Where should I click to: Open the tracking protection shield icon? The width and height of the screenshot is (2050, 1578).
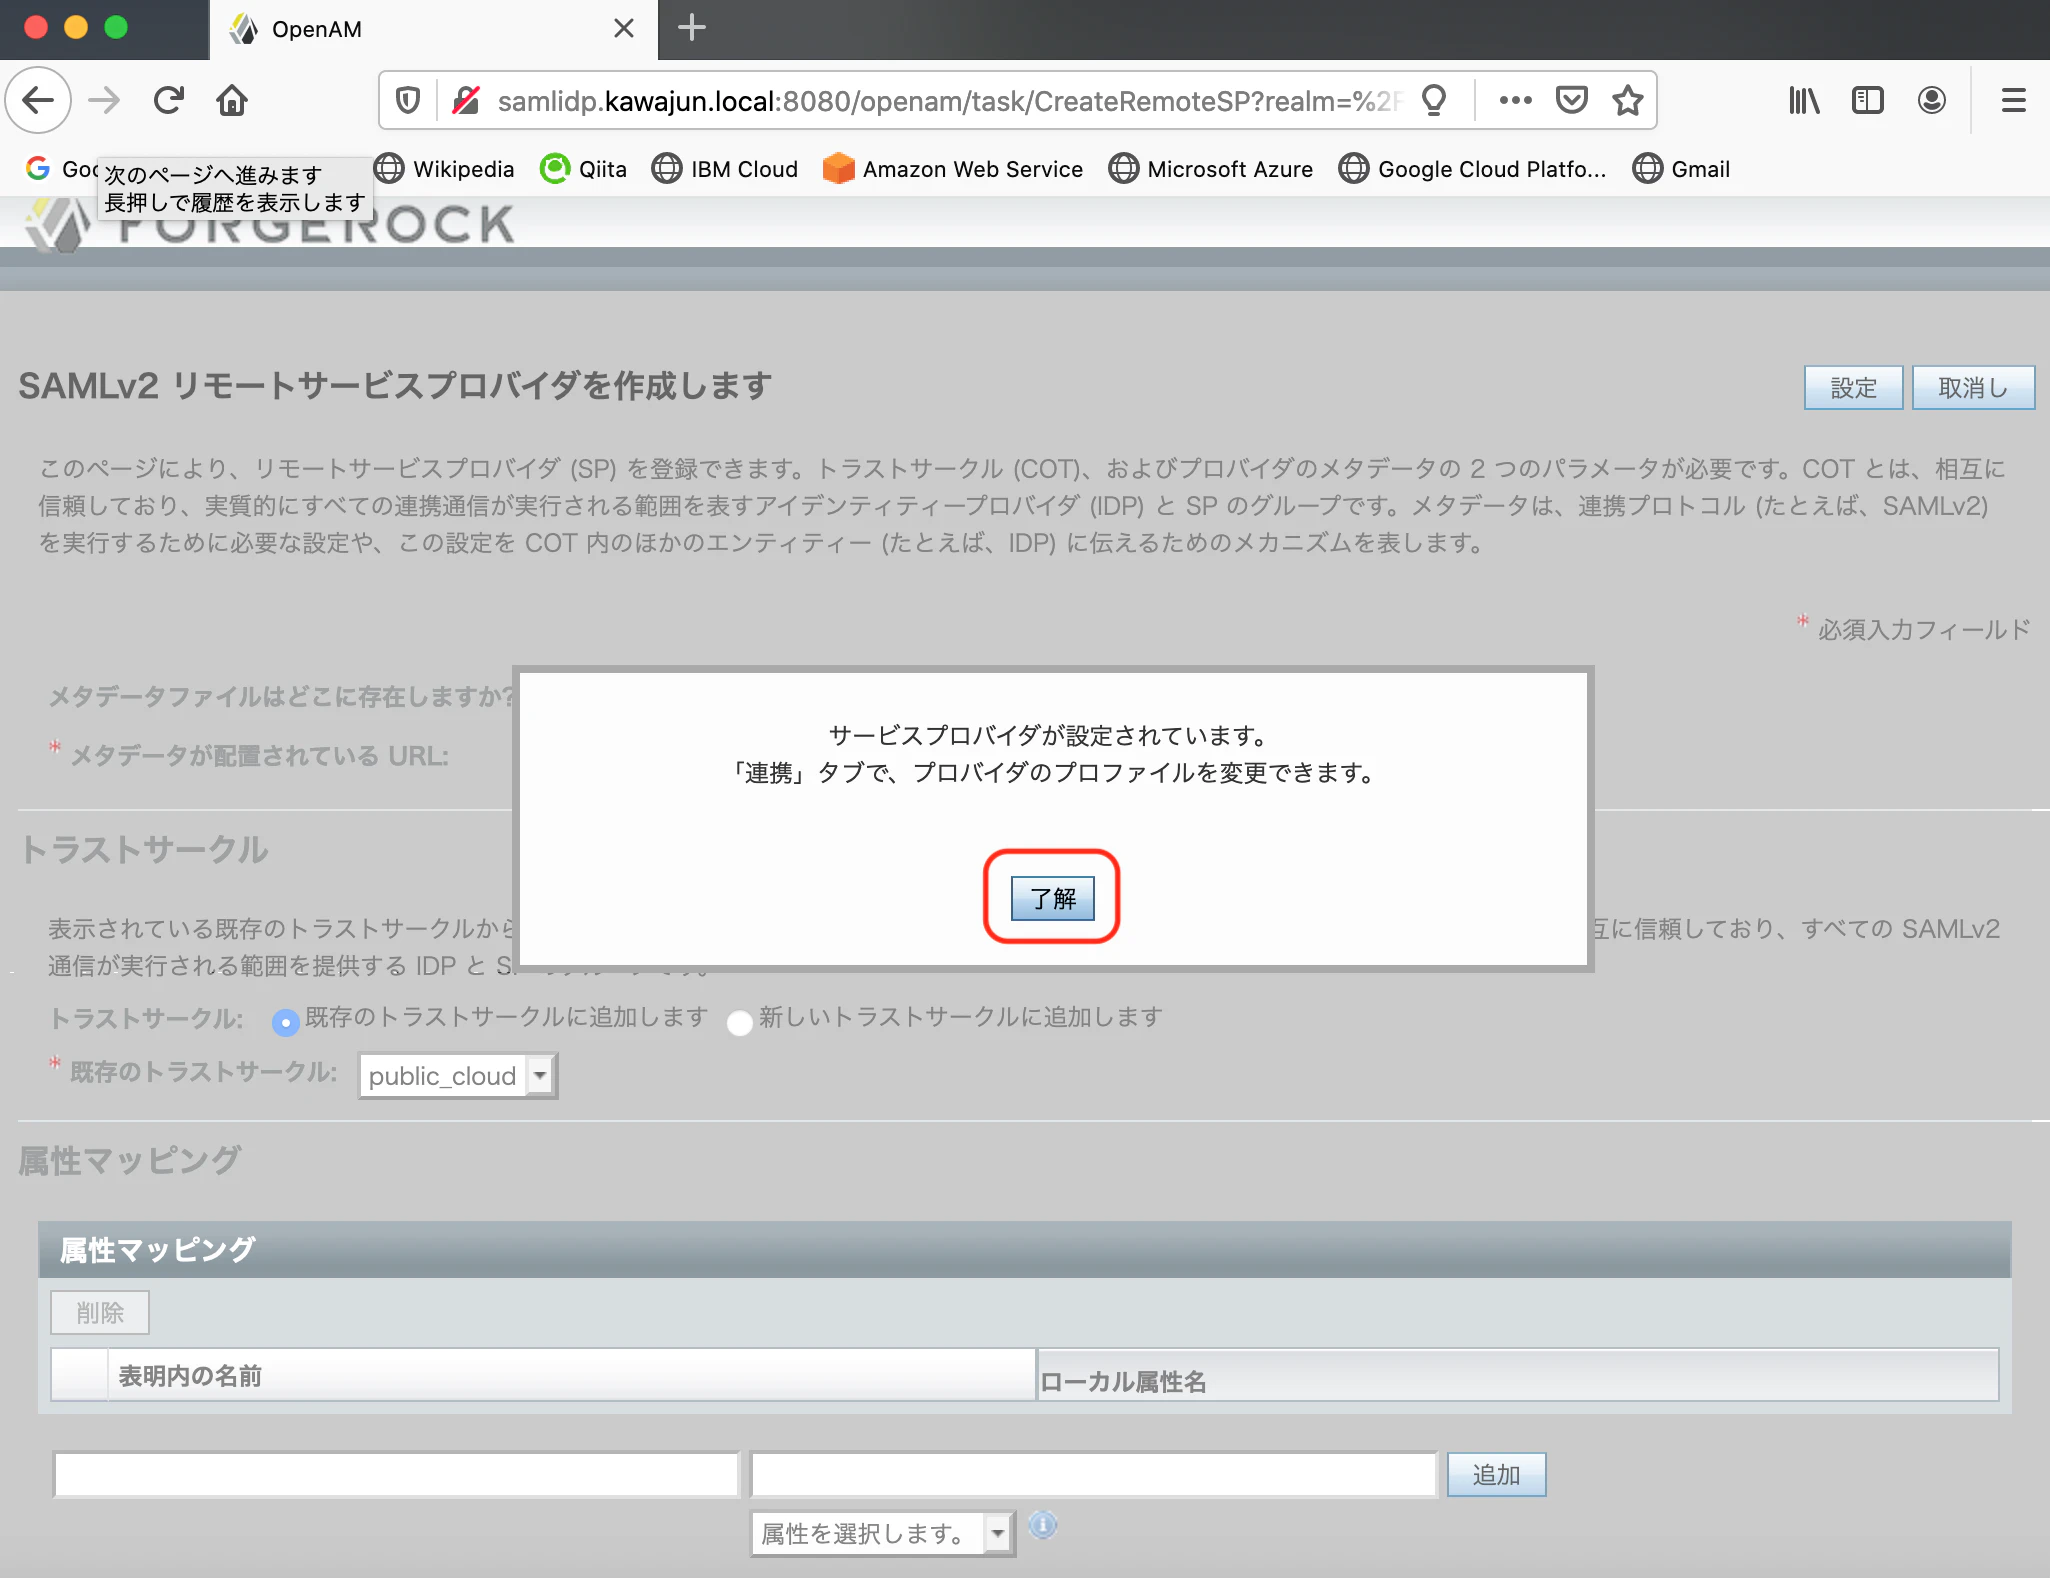click(407, 100)
